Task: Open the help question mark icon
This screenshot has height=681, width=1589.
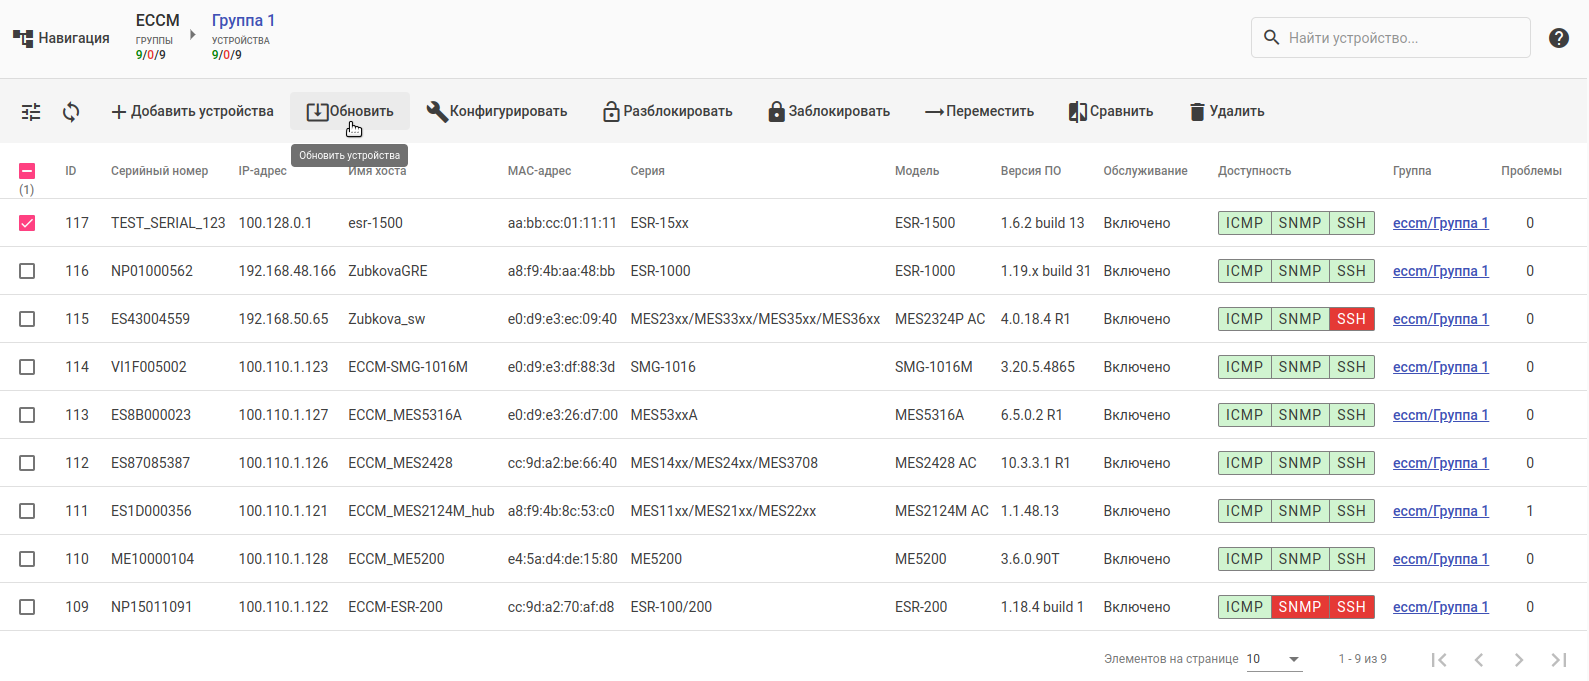Action: [x=1558, y=38]
